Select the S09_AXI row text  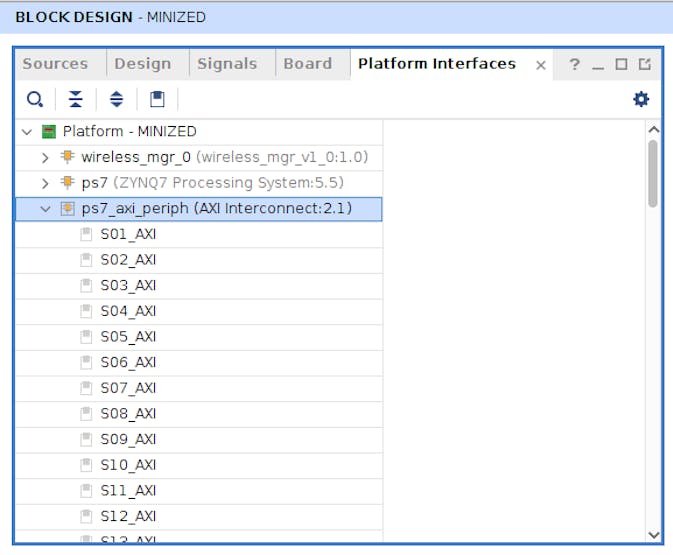(x=128, y=440)
